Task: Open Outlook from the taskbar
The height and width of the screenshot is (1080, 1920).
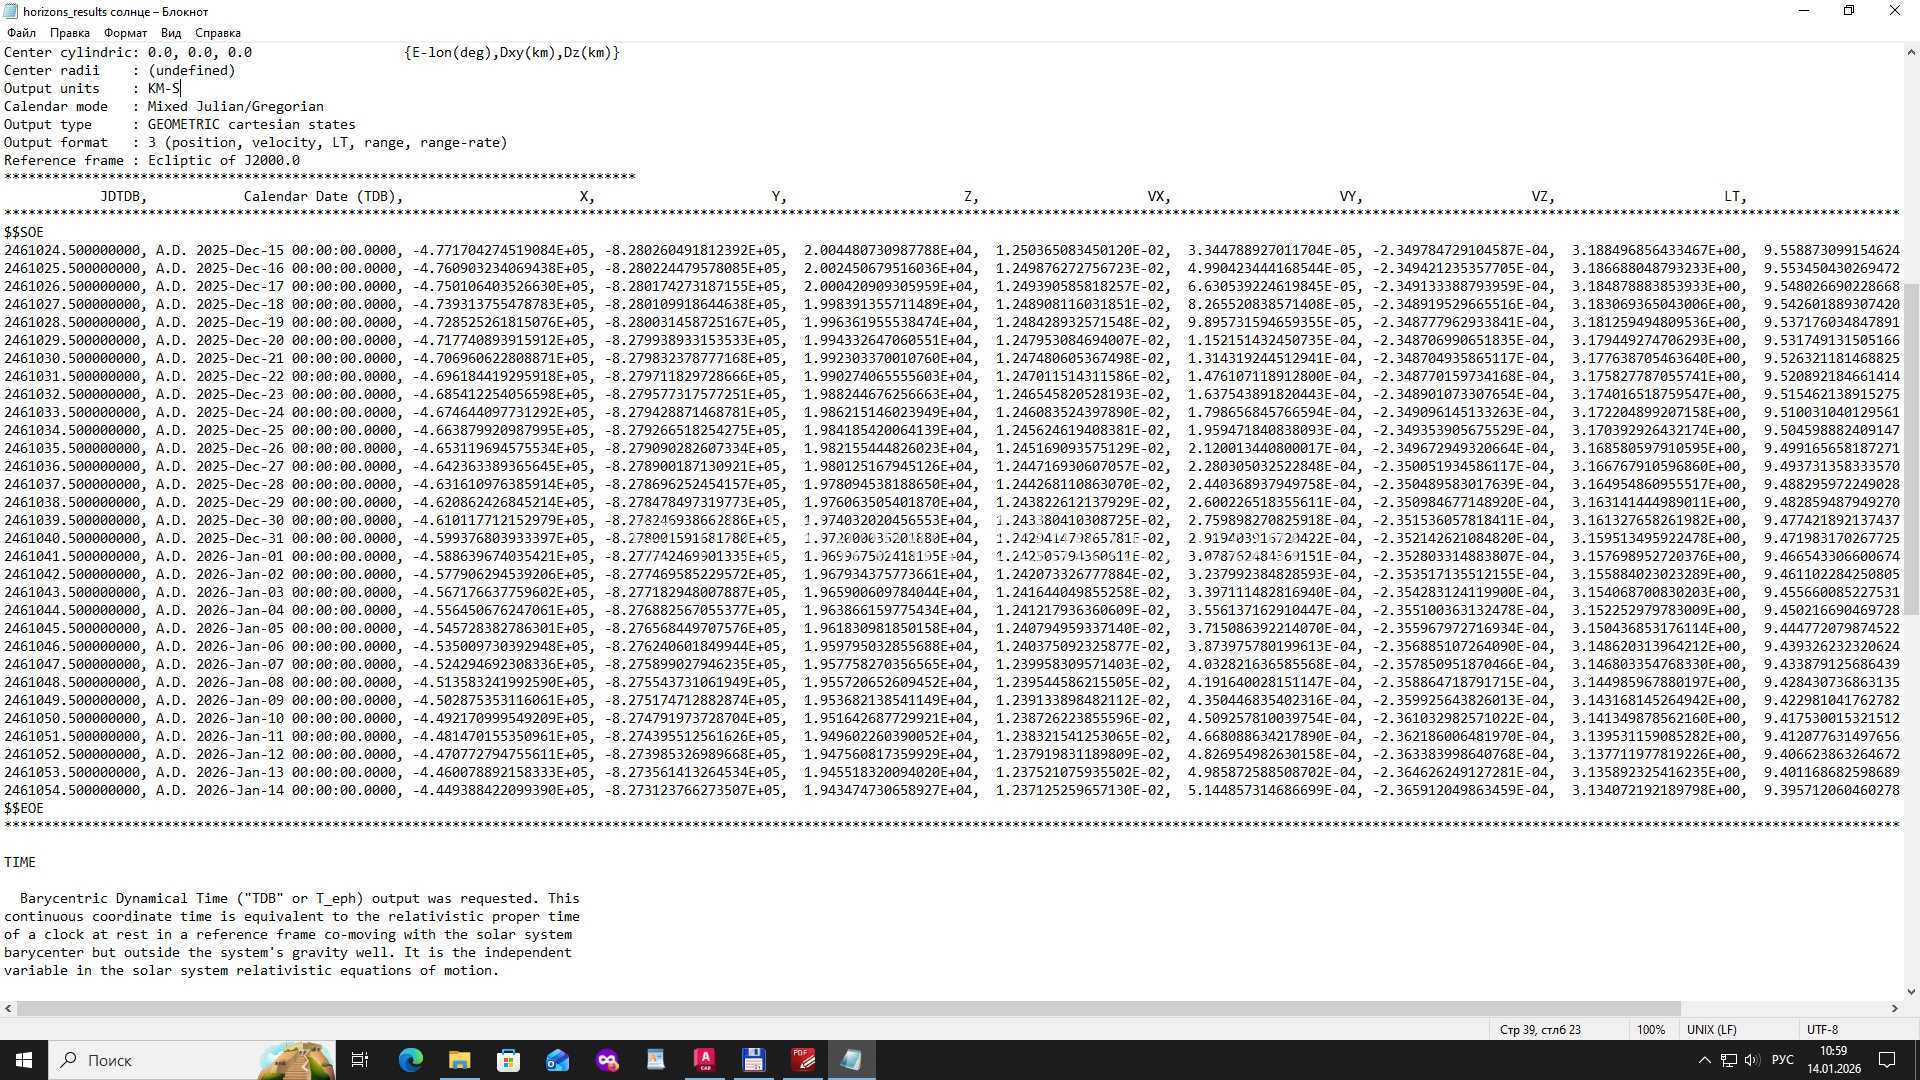Action: (x=557, y=1060)
